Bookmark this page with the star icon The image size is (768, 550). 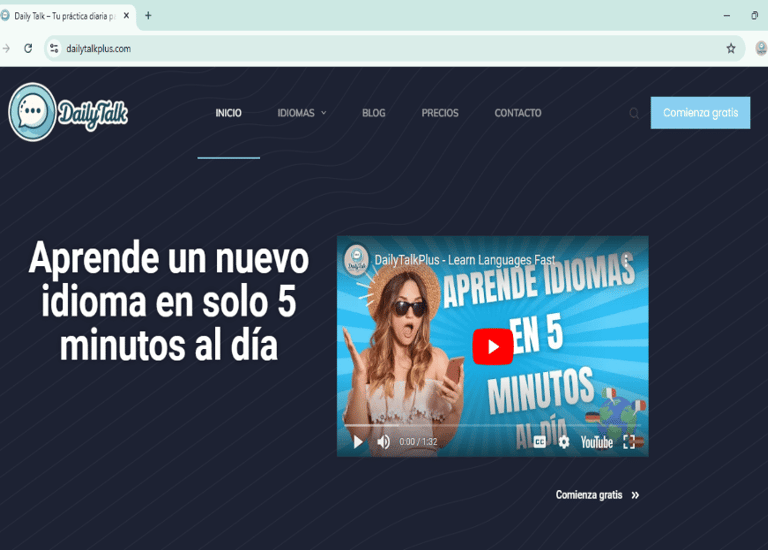point(731,48)
